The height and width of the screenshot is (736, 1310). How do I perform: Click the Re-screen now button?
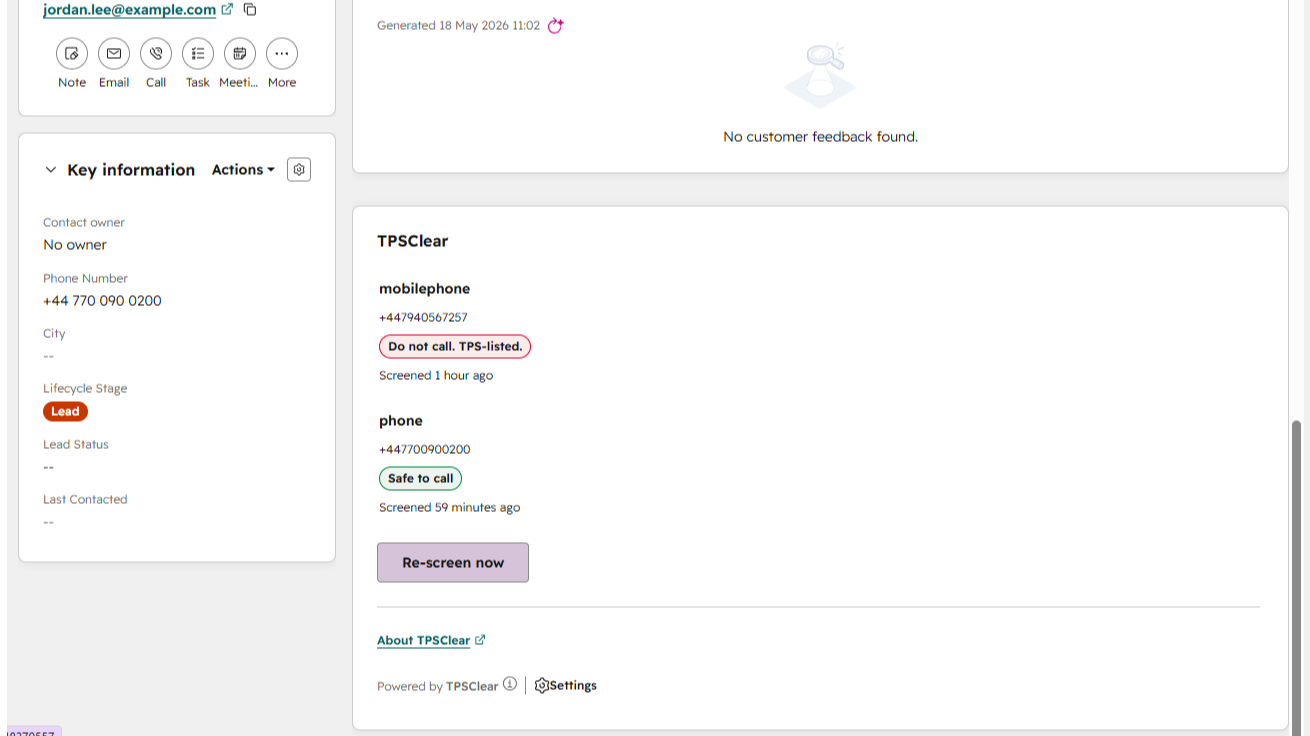click(x=453, y=562)
